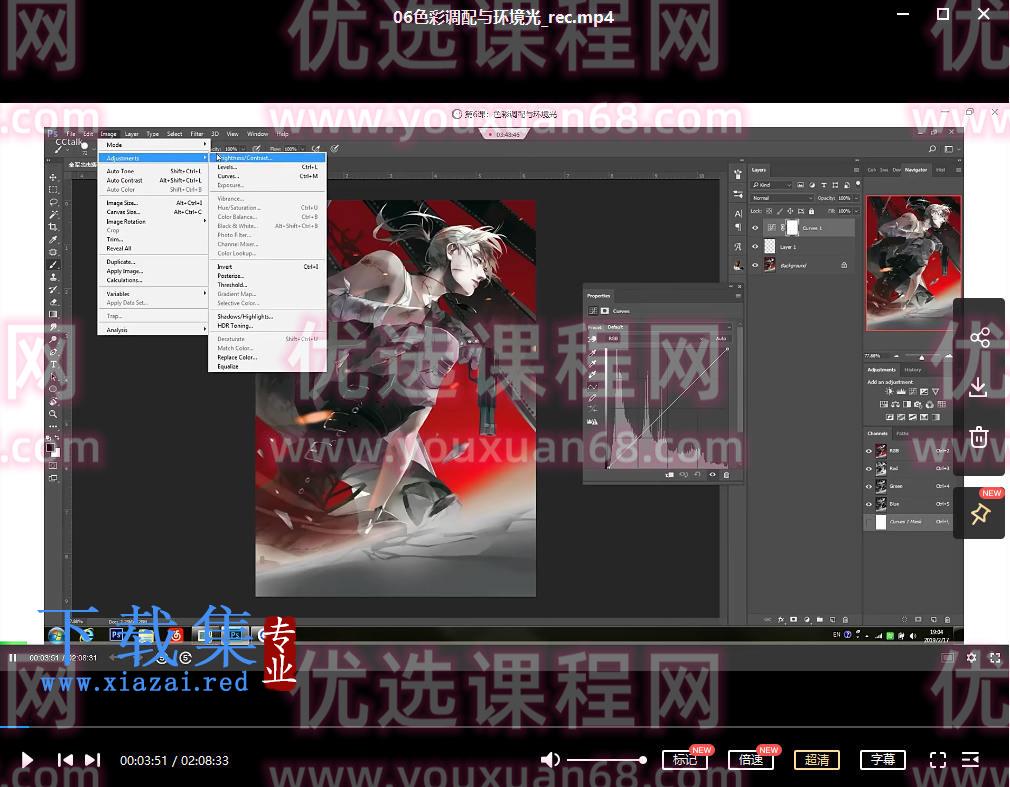The height and width of the screenshot is (787, 1010).
Task: Open the layer Opacity dropdown arrow
Action: tap(856, 198)
